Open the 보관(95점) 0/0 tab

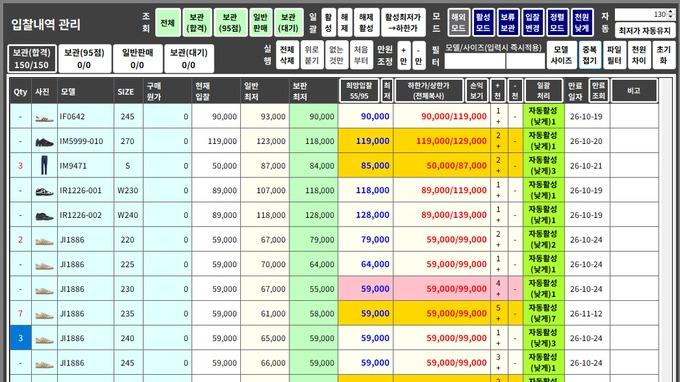(x=85, y=59)
